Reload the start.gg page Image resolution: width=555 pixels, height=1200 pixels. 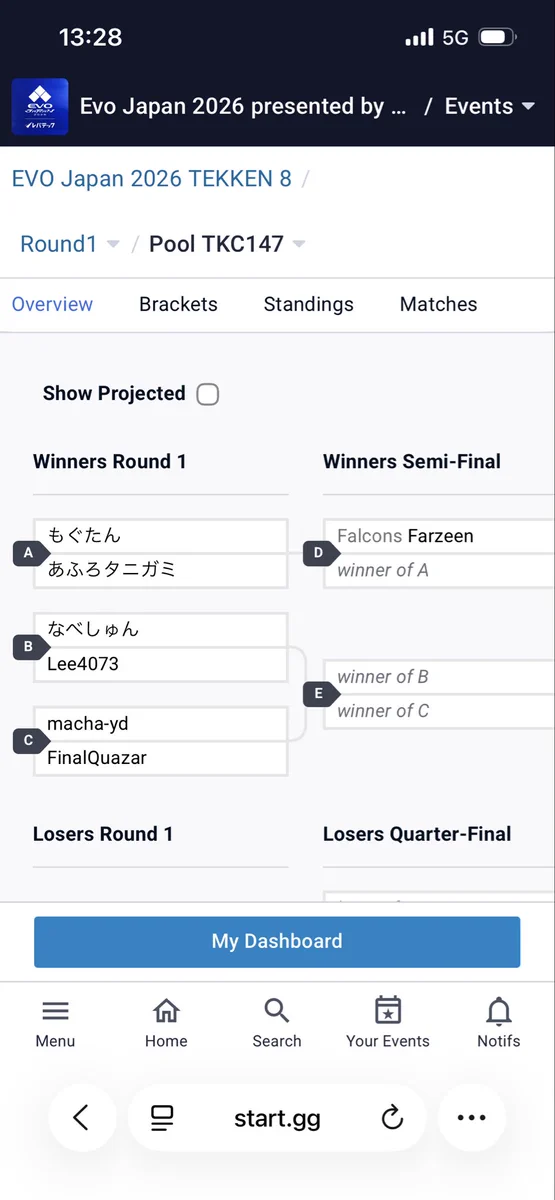(392, 1118)
